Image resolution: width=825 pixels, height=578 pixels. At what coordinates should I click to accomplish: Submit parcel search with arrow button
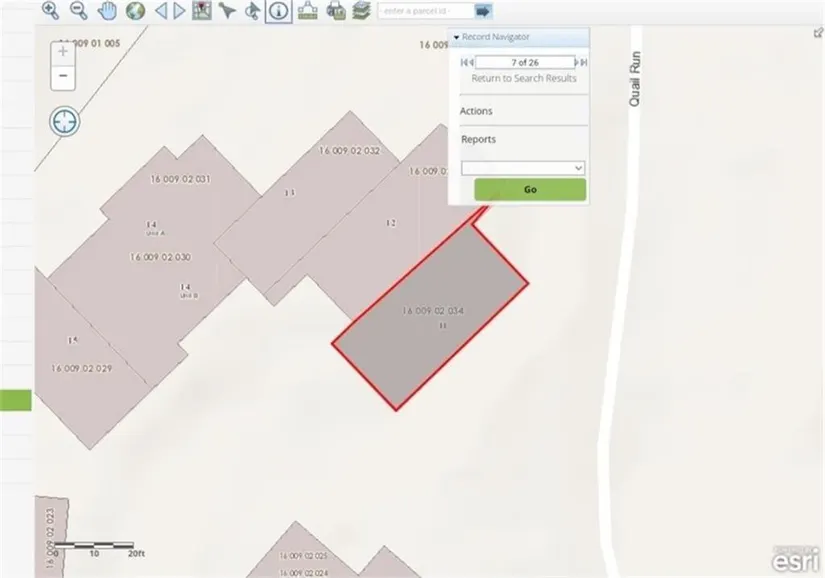(x=483, y=11)
